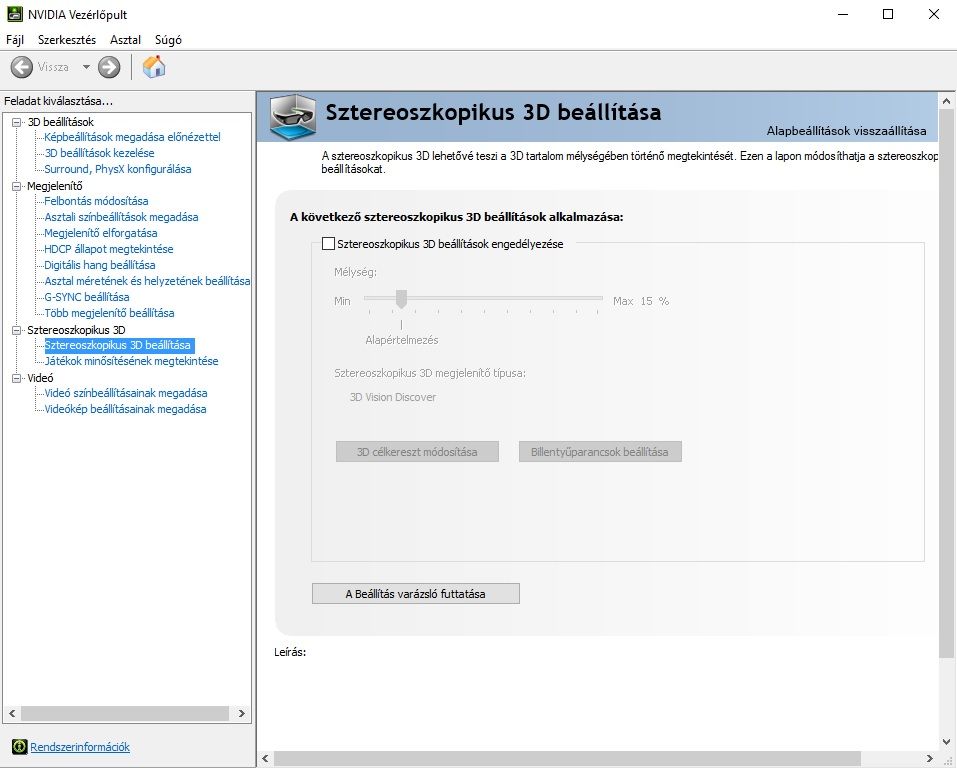This screenshot has height=768, width=957.
Task: Click main panel horizontal scroll right arrow
Action: point(930,758)
